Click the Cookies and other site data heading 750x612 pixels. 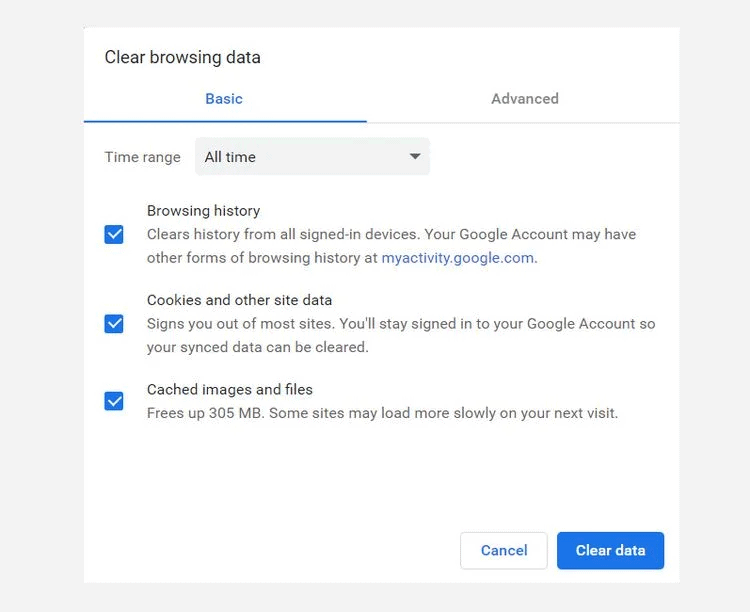click(239, 300)
